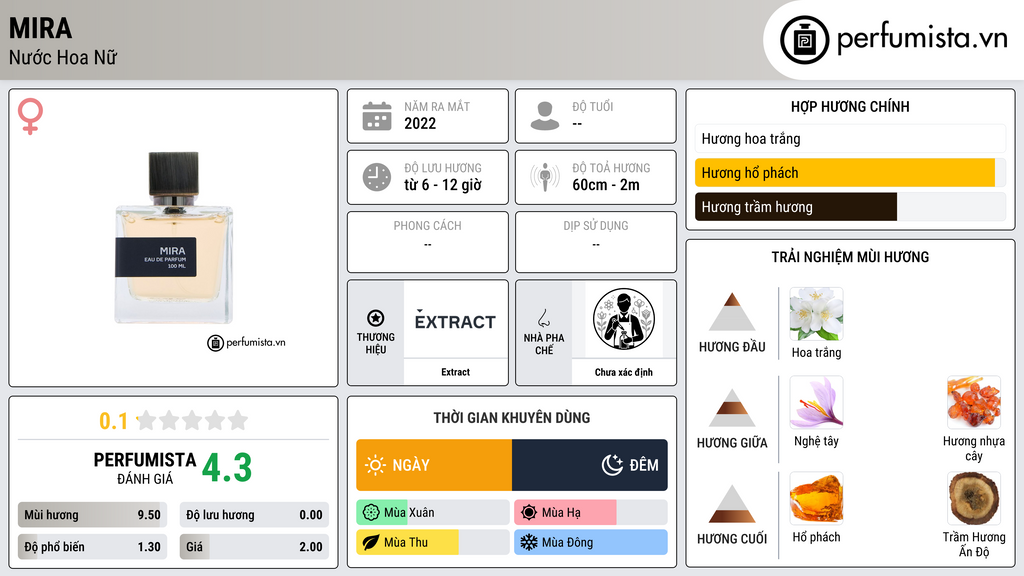Click the star badge icon above Thương hiệu
The height and width of the screenshot is (576, 1024).
pyautogui.click(x=376, y=318)
